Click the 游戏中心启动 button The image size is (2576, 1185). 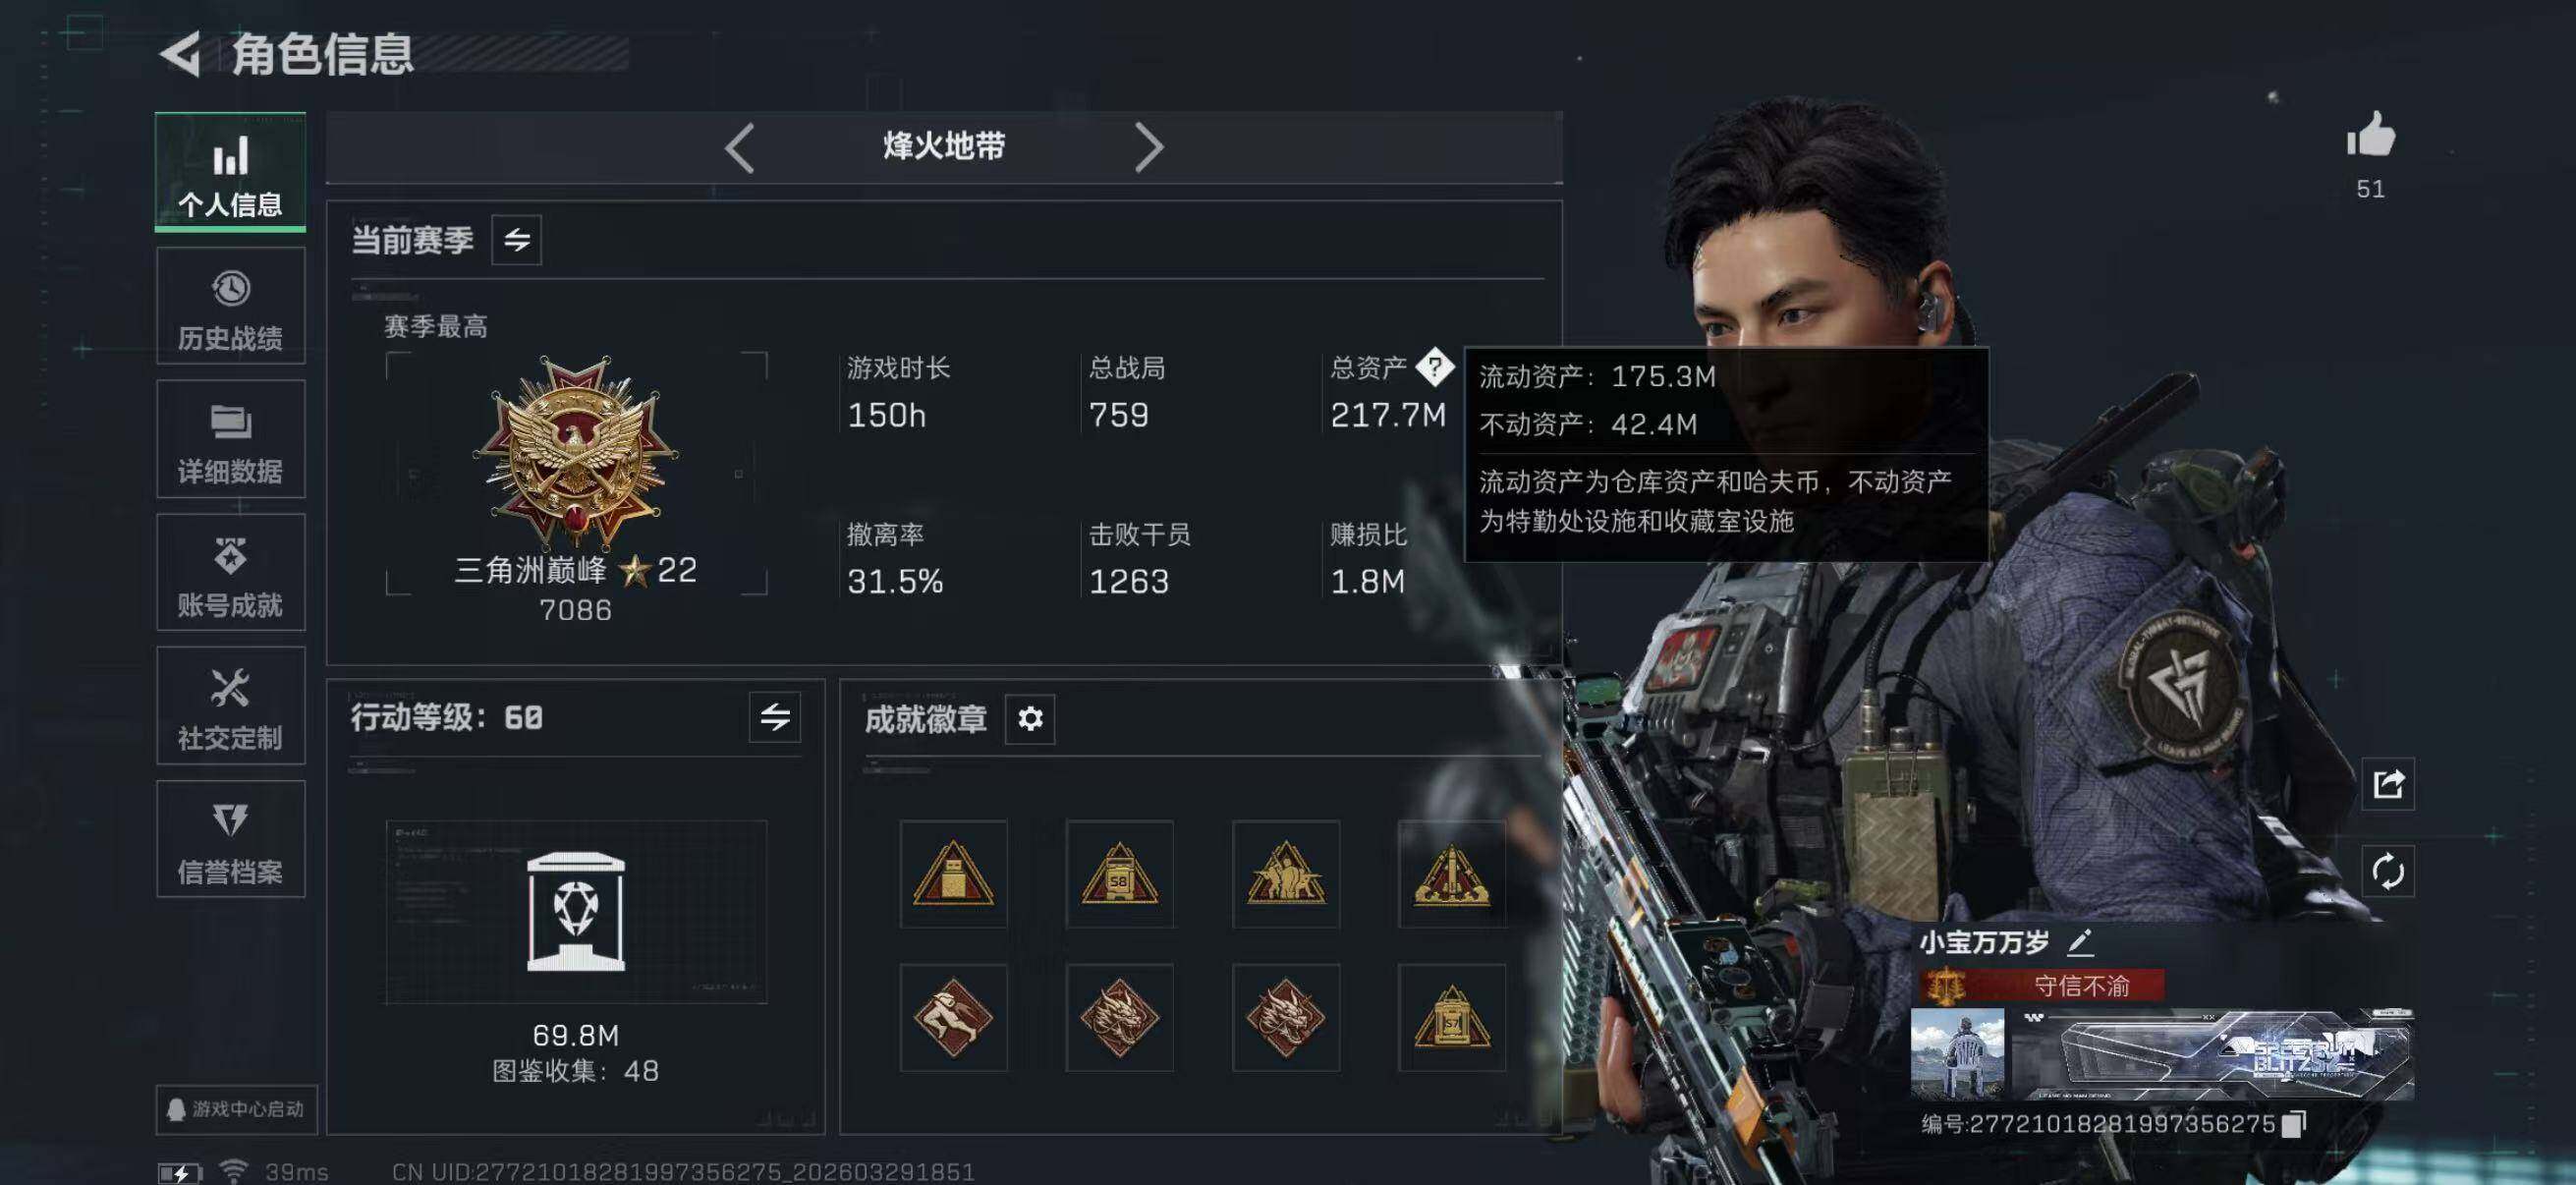[x=237, y=1109]
